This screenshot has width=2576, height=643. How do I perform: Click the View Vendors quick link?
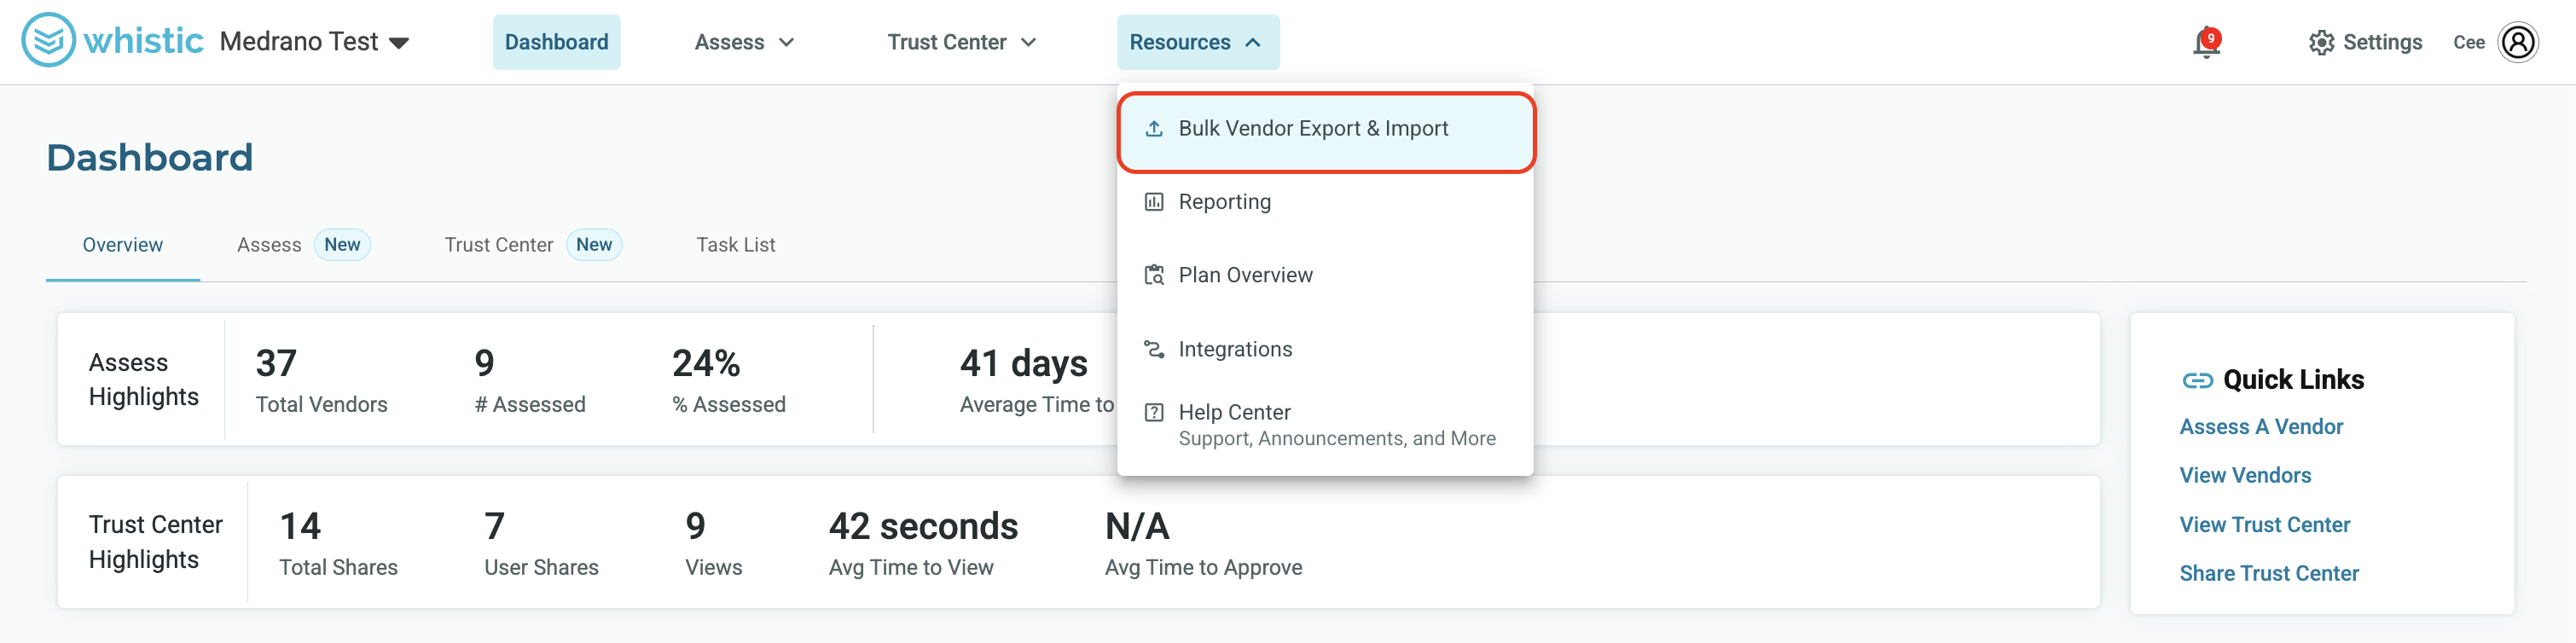2245,476
